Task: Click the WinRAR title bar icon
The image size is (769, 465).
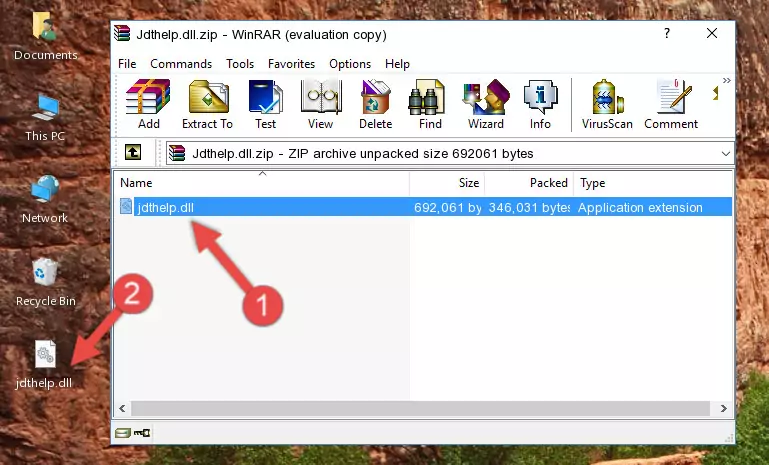Action: [x=122, y=34]
